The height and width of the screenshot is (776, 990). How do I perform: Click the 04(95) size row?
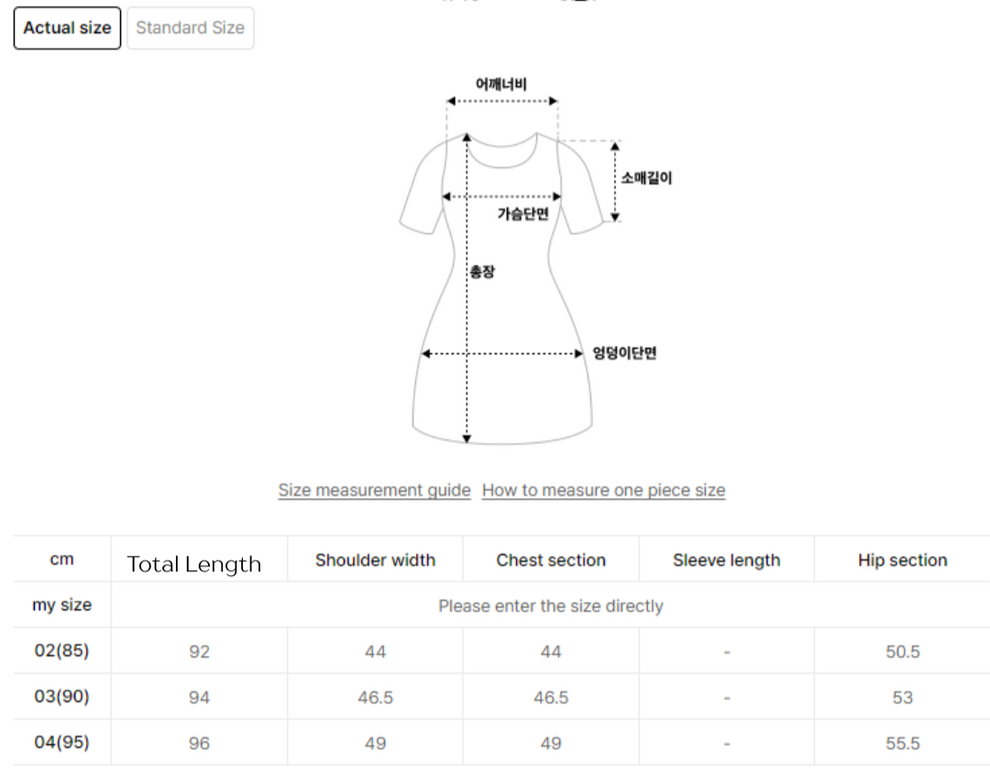61,743
